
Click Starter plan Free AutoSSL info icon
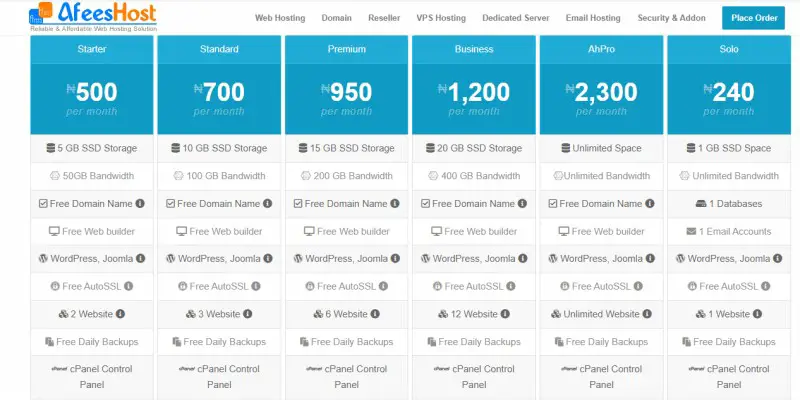[129, 286]
